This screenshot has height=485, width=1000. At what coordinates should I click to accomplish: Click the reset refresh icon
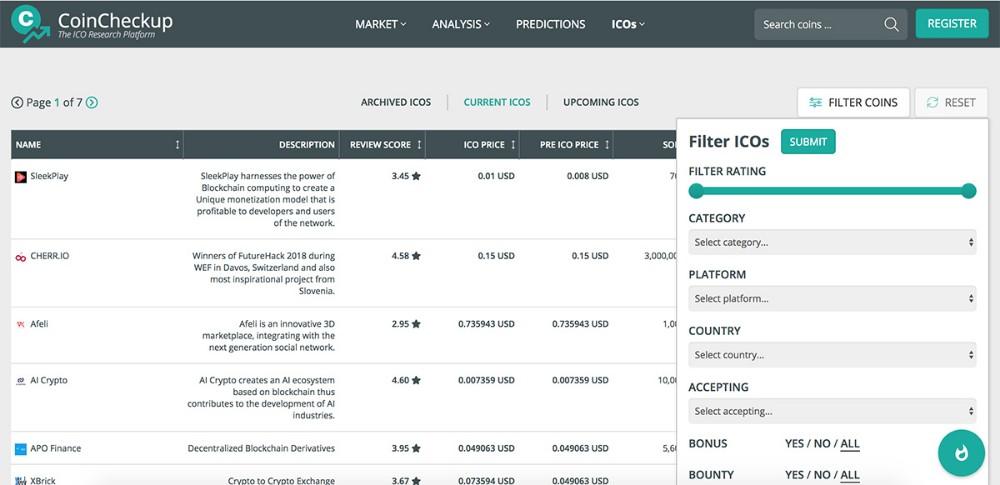(x=932, y=103)
